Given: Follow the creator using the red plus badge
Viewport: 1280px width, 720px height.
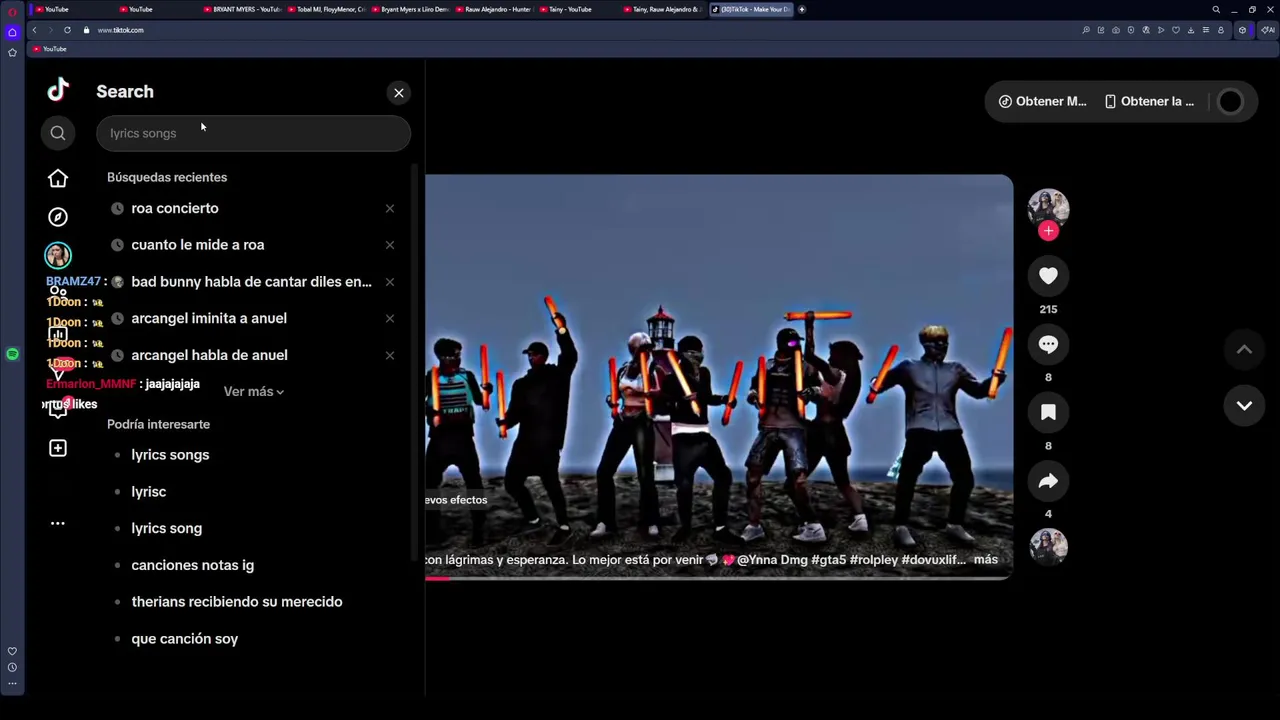Looking at the screenshot, I should click(1048, 231).
